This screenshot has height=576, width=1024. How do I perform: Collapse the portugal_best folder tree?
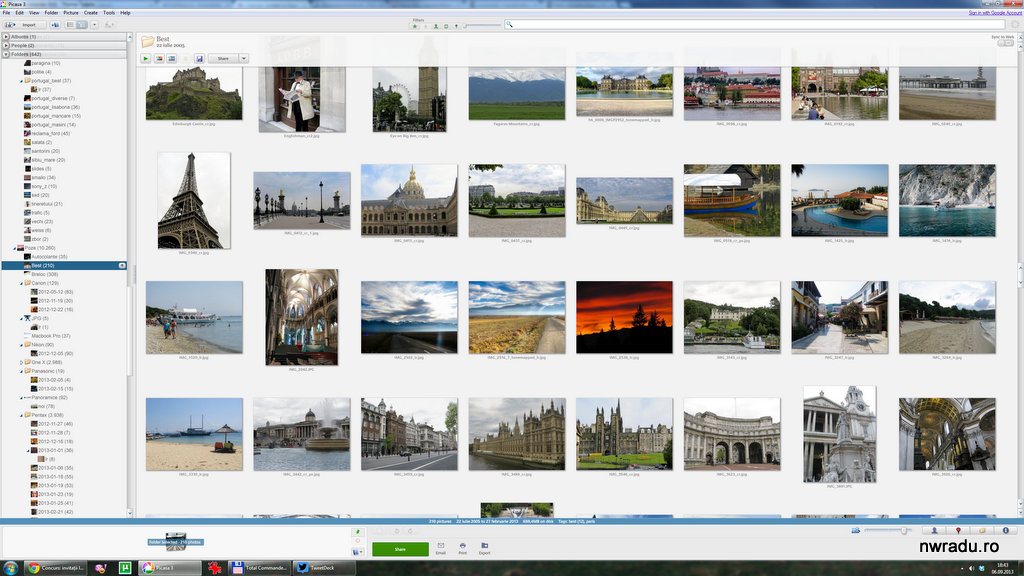point(21,81)
